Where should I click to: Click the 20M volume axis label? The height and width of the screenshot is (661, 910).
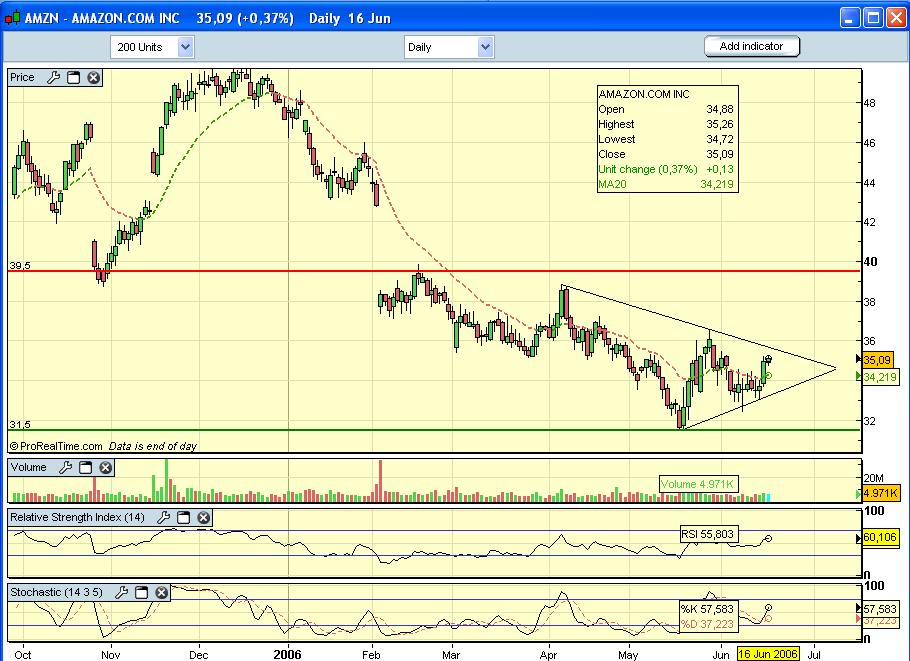[873, 478]
